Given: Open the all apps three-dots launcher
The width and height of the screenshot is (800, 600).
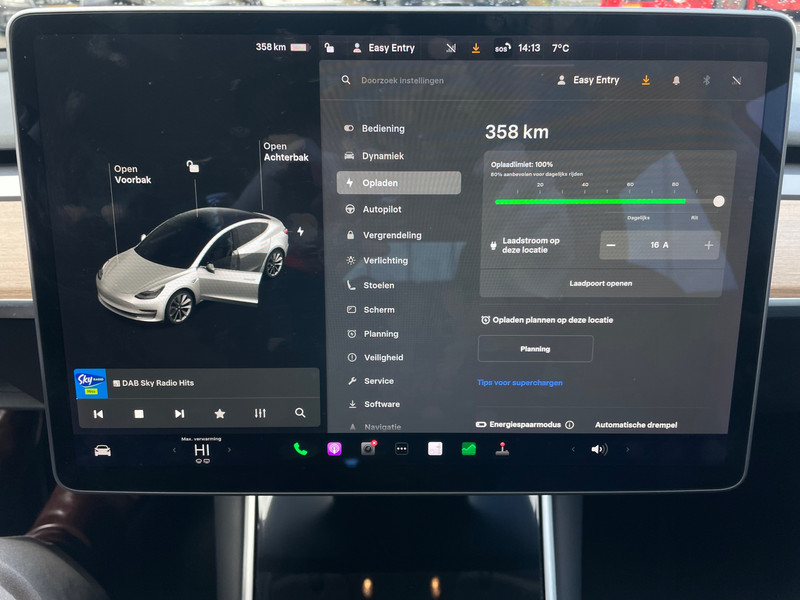Looking at the screenshot, I should tap(401, 449).
